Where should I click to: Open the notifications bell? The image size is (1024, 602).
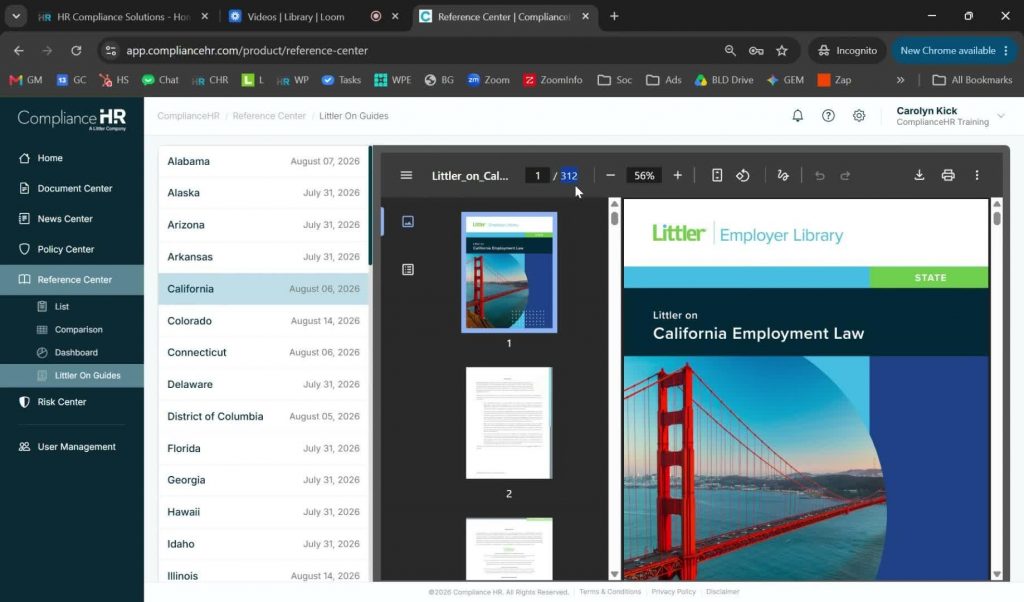pyautogui.click(x=797, y=116)
